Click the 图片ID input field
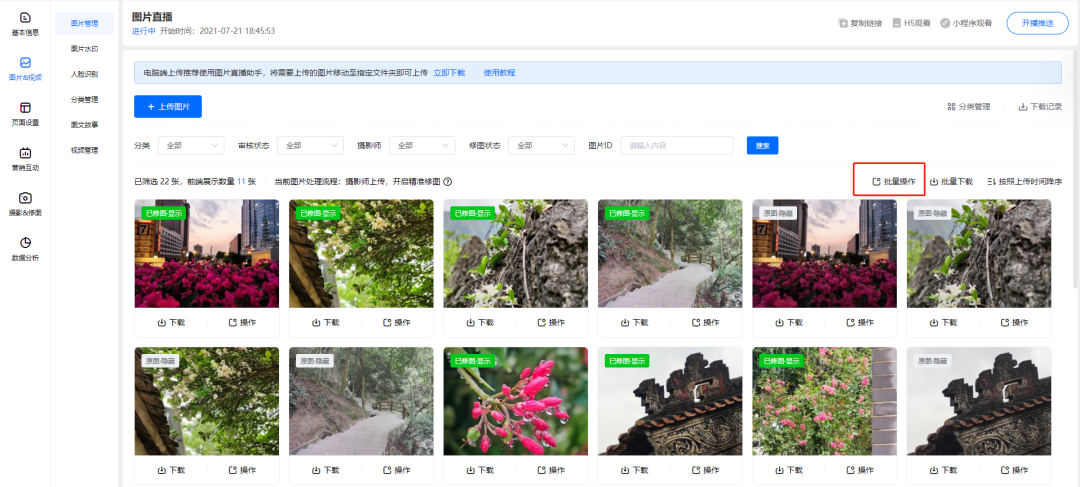 678,146
